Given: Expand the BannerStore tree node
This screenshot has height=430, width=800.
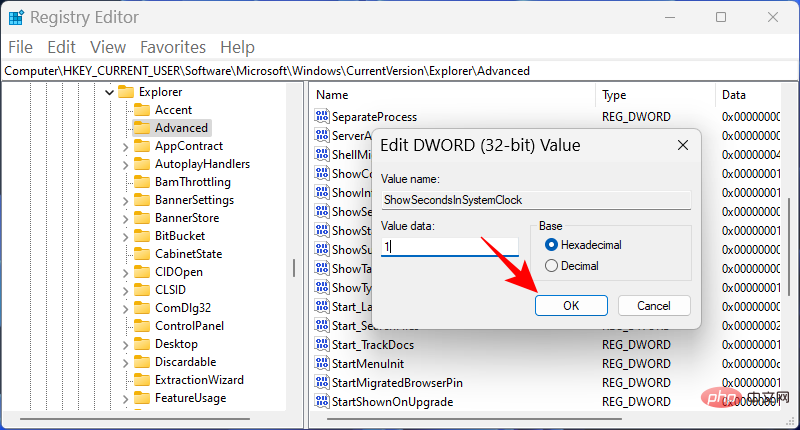Looking at the screenshot, I should click(124, 218).
